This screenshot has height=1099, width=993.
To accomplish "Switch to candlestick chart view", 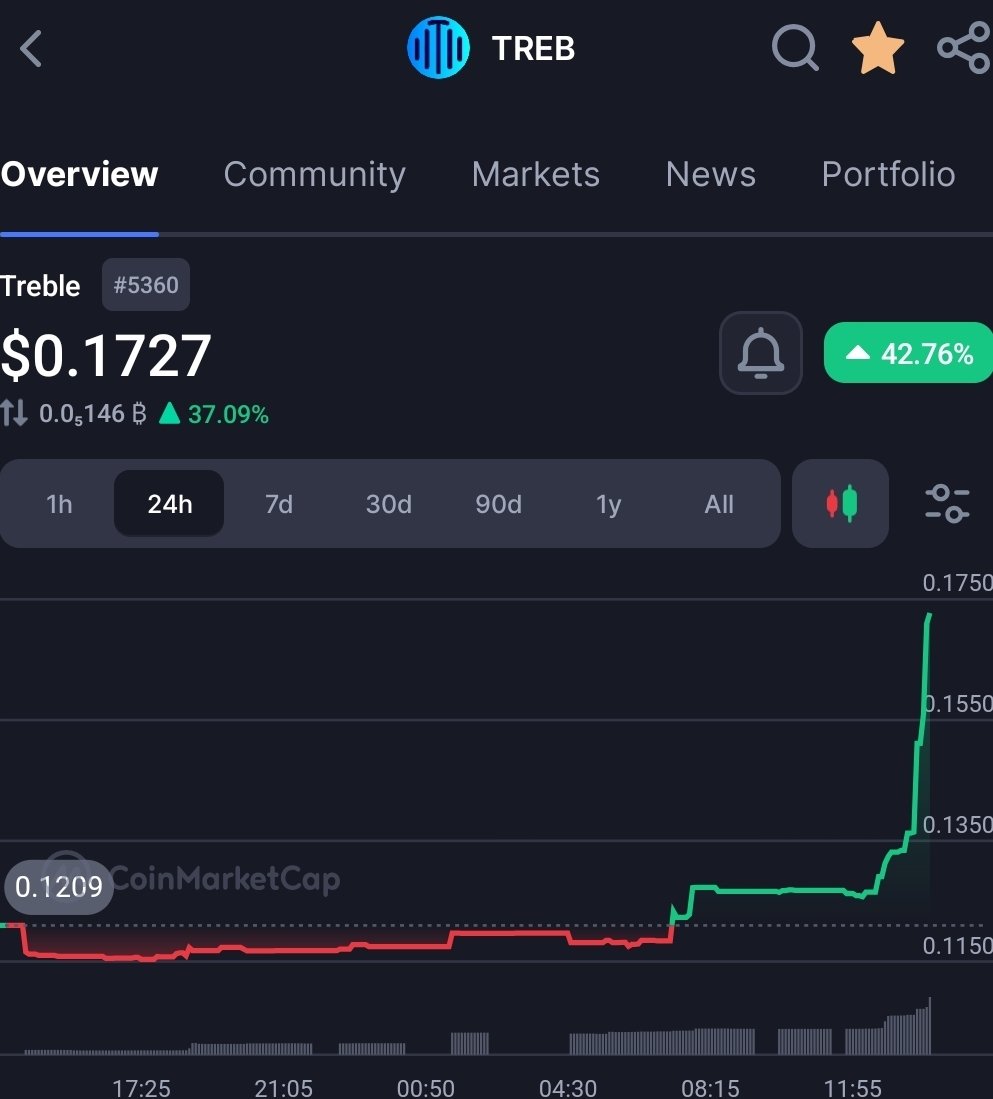I will pos(840,503).
